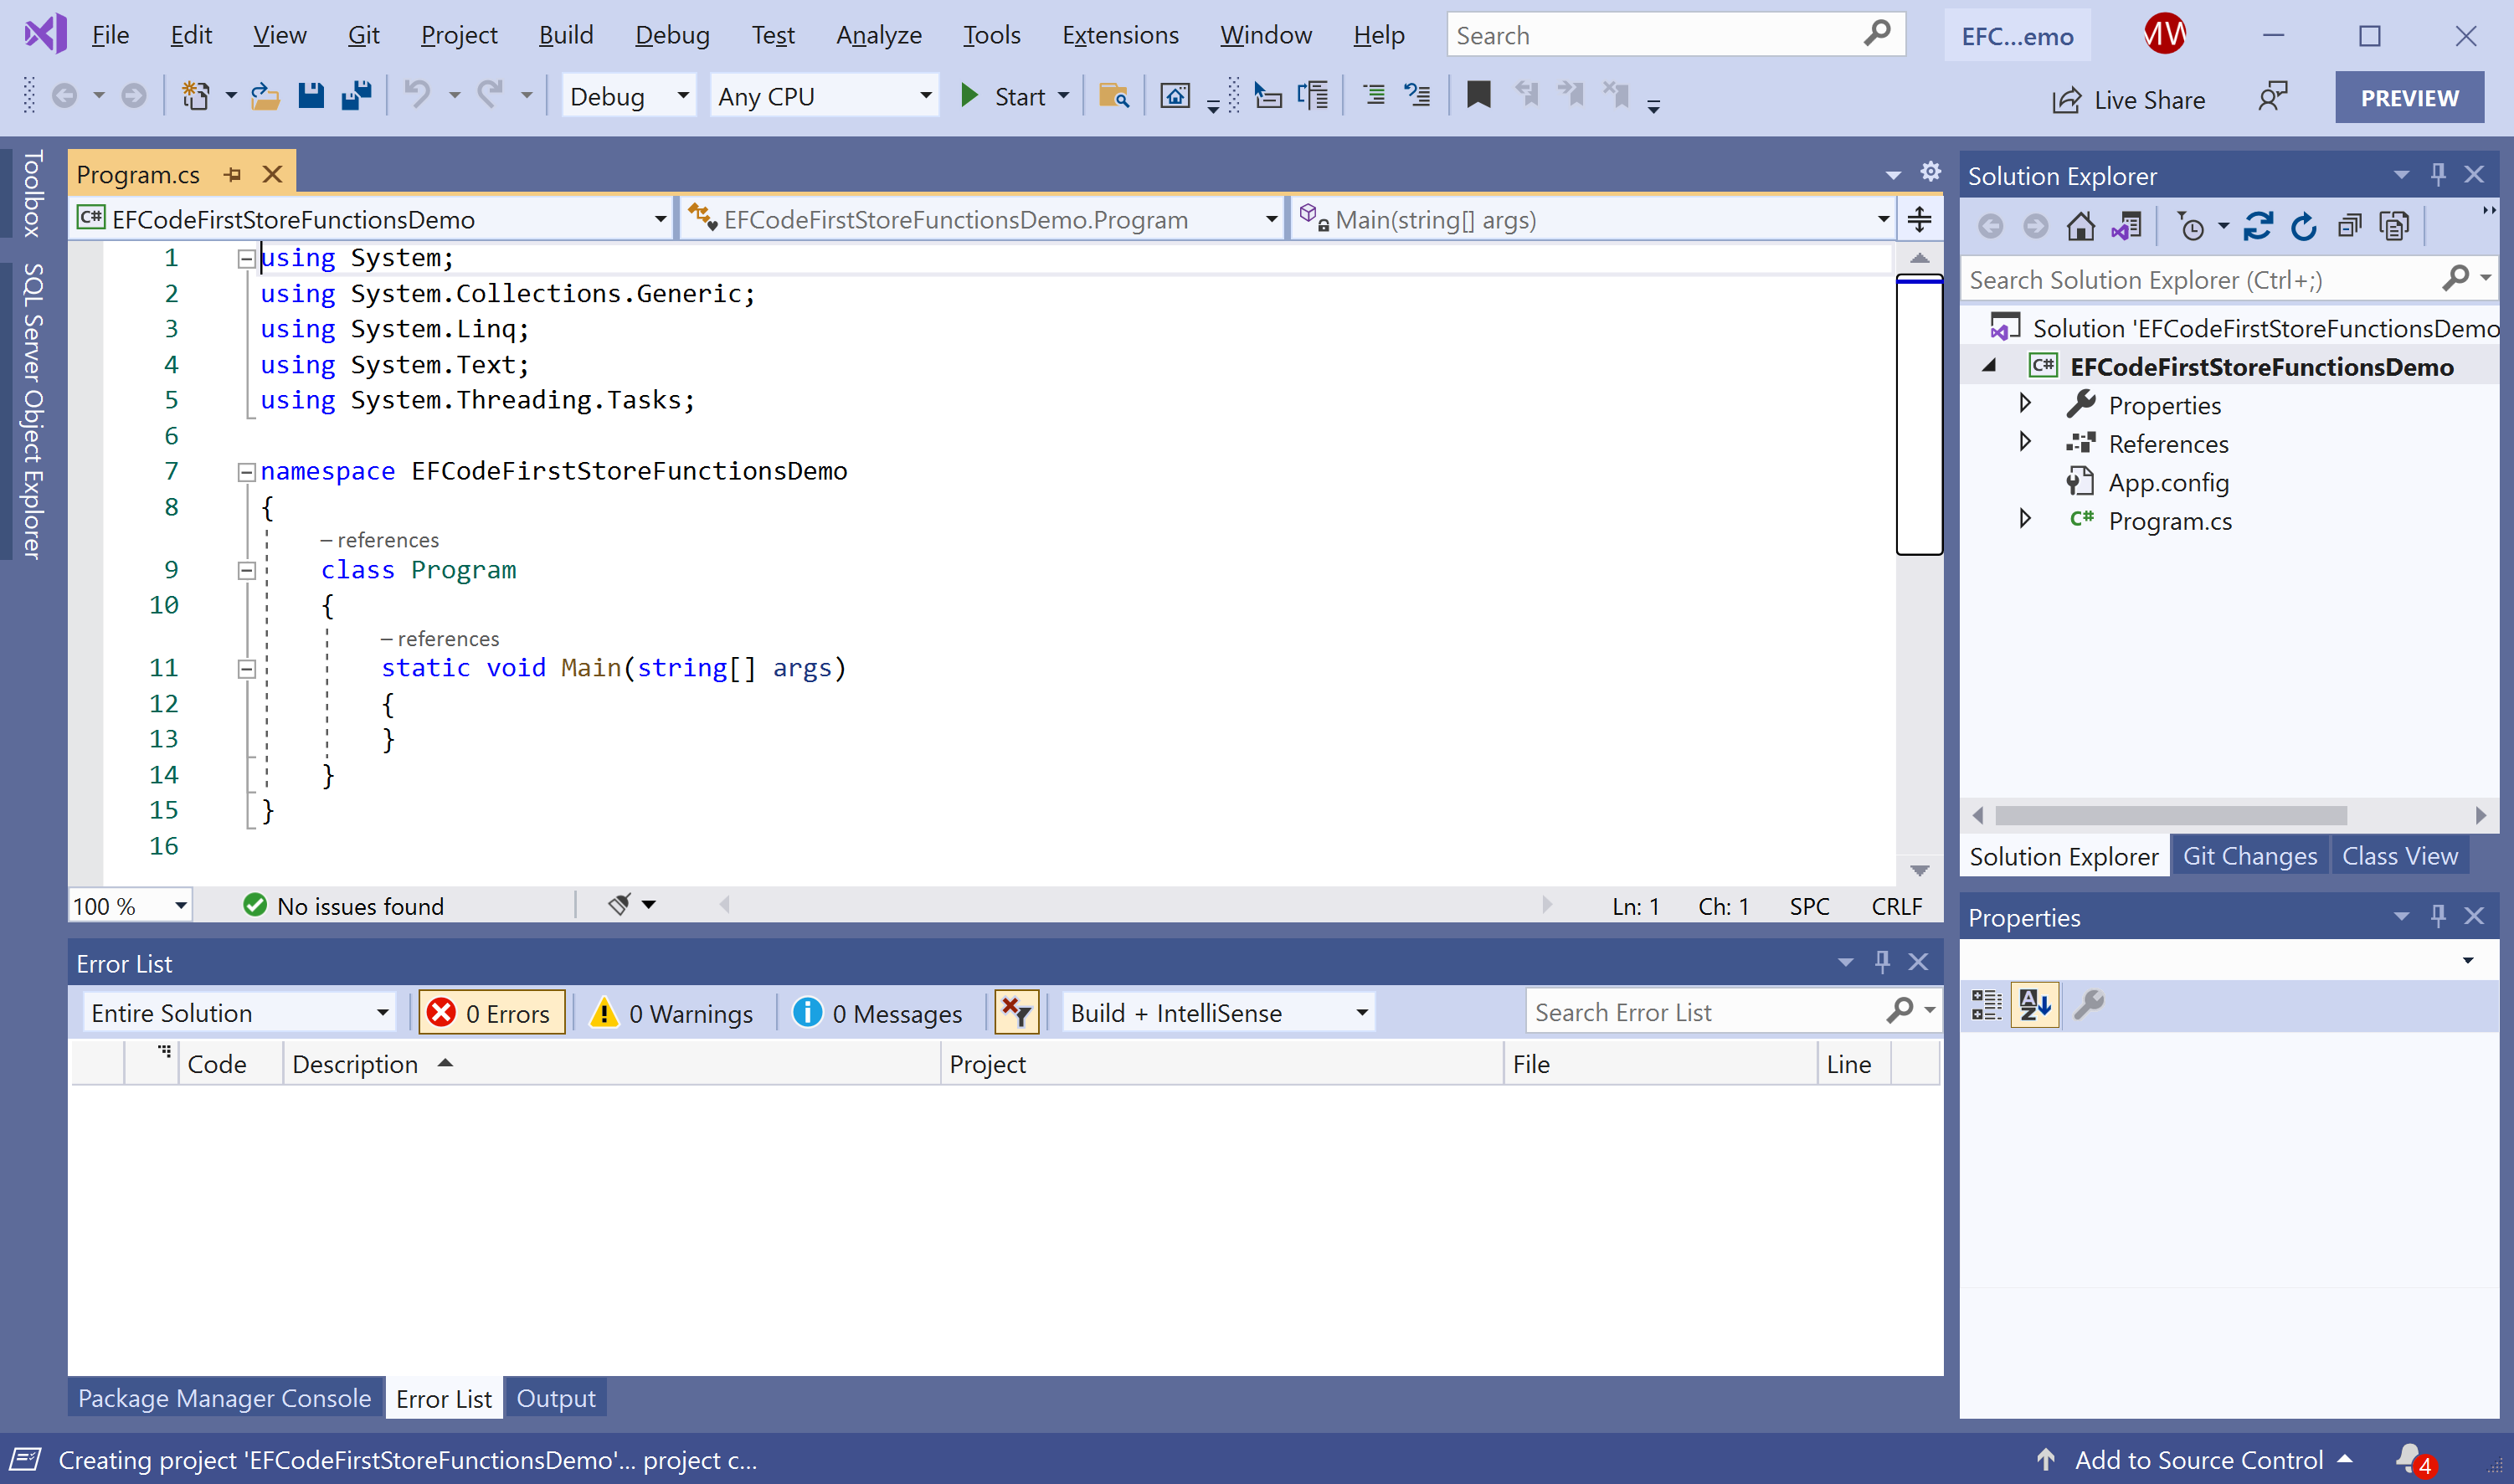The height and width of the screenshot is (1484, 2514).
Task: Click the Collapse All icon in Solution Explorer
Action: pyautogui.click(x=2349, y=227)
